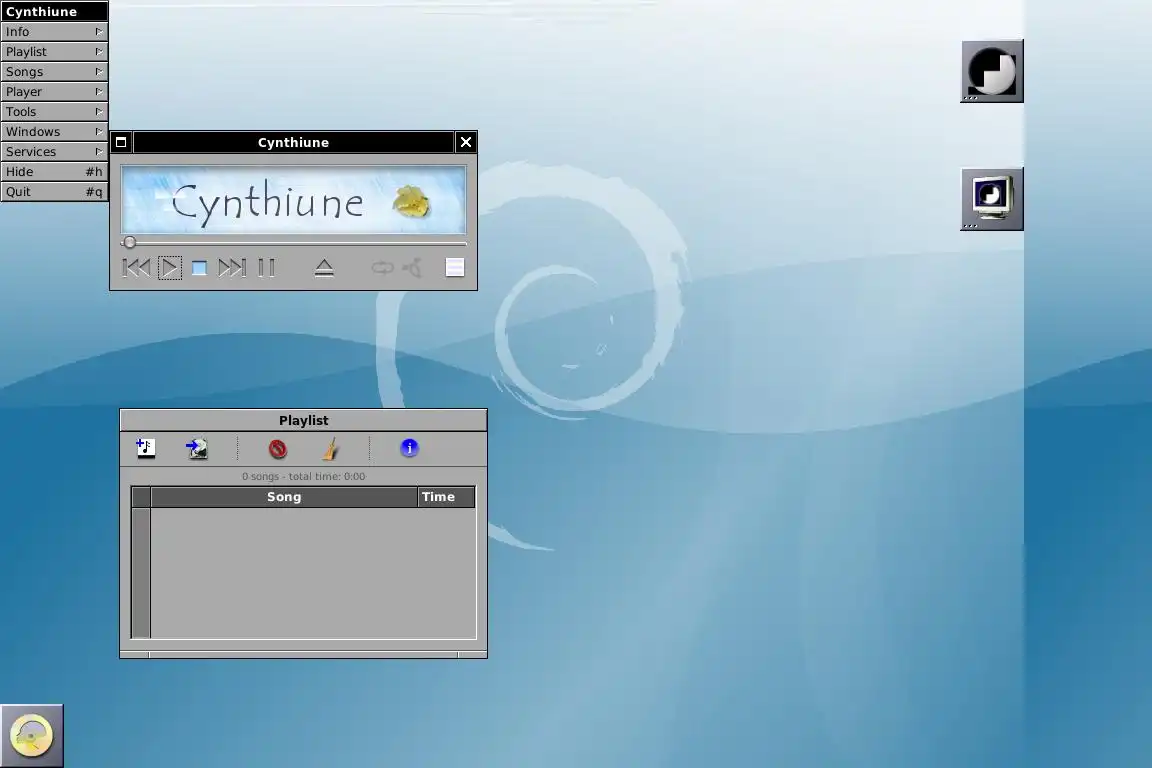The height and width of the screenshot is (768, 1152).
Task: Click the playlist window bottom resize bar
Action: click(303, 655)
